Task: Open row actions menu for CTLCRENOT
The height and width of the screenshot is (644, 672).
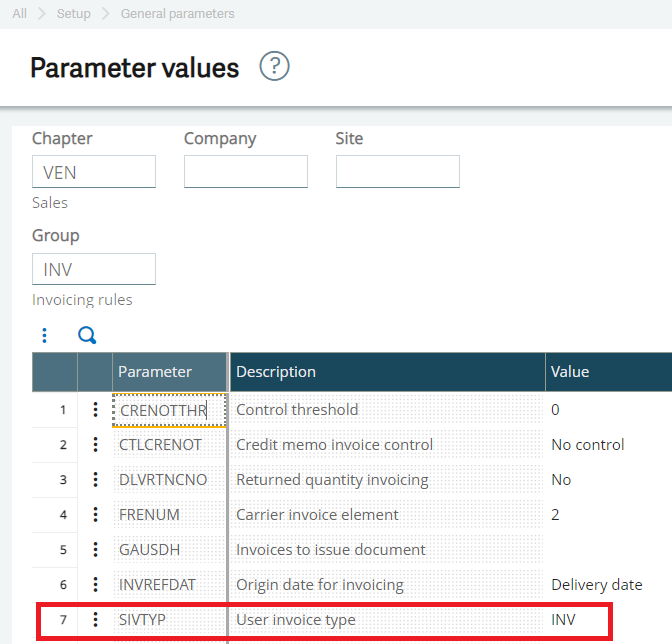Action: [95, 444]
